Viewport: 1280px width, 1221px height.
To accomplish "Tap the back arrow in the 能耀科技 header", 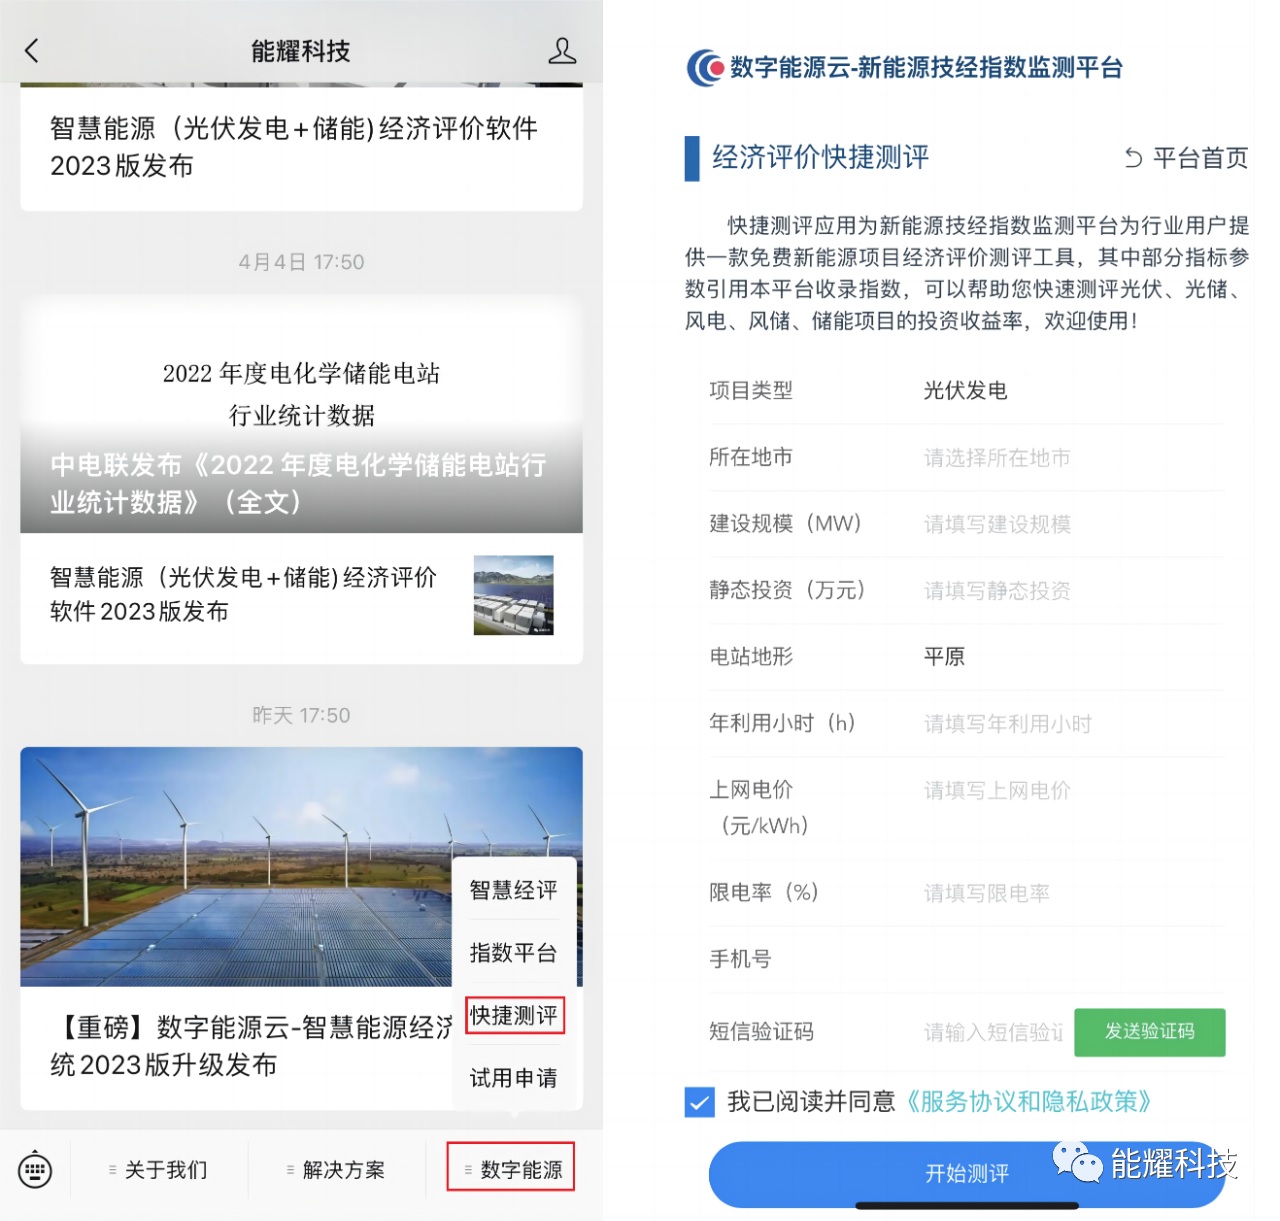I will (32, 51).
